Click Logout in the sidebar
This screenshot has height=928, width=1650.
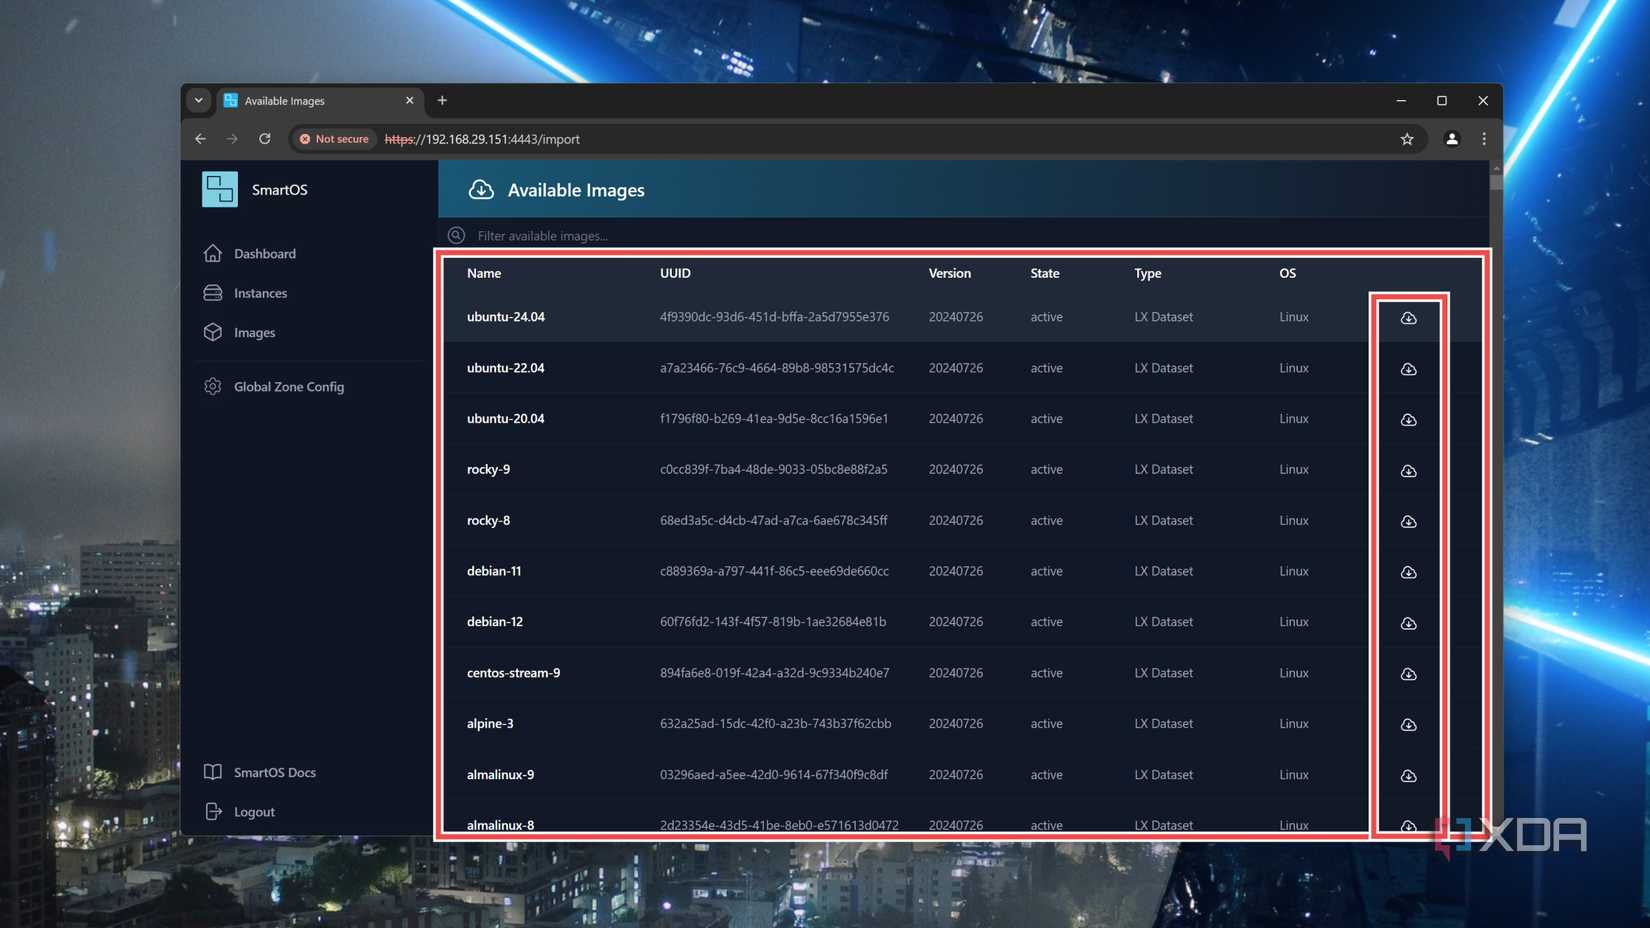(252, 811)
